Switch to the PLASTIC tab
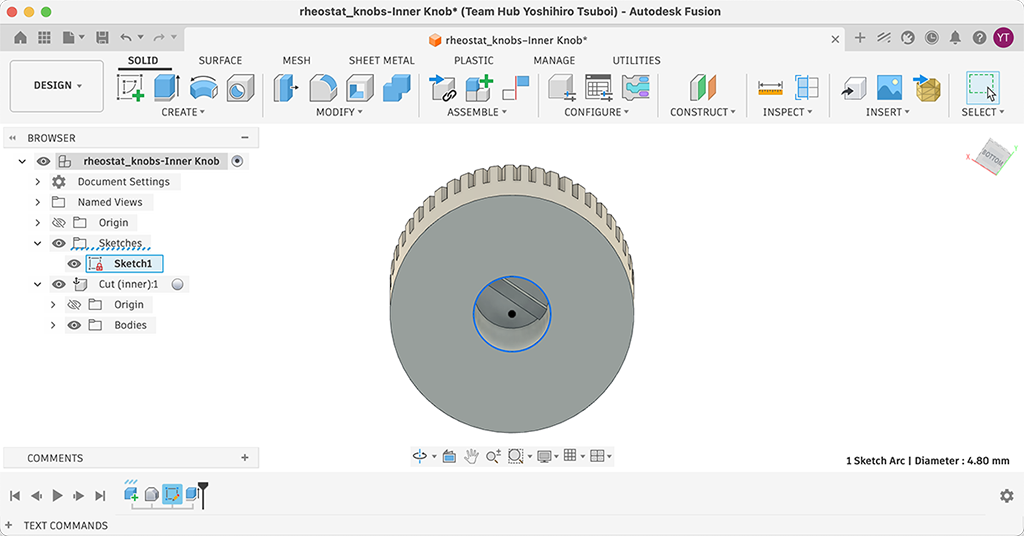 tap(473, 60)
